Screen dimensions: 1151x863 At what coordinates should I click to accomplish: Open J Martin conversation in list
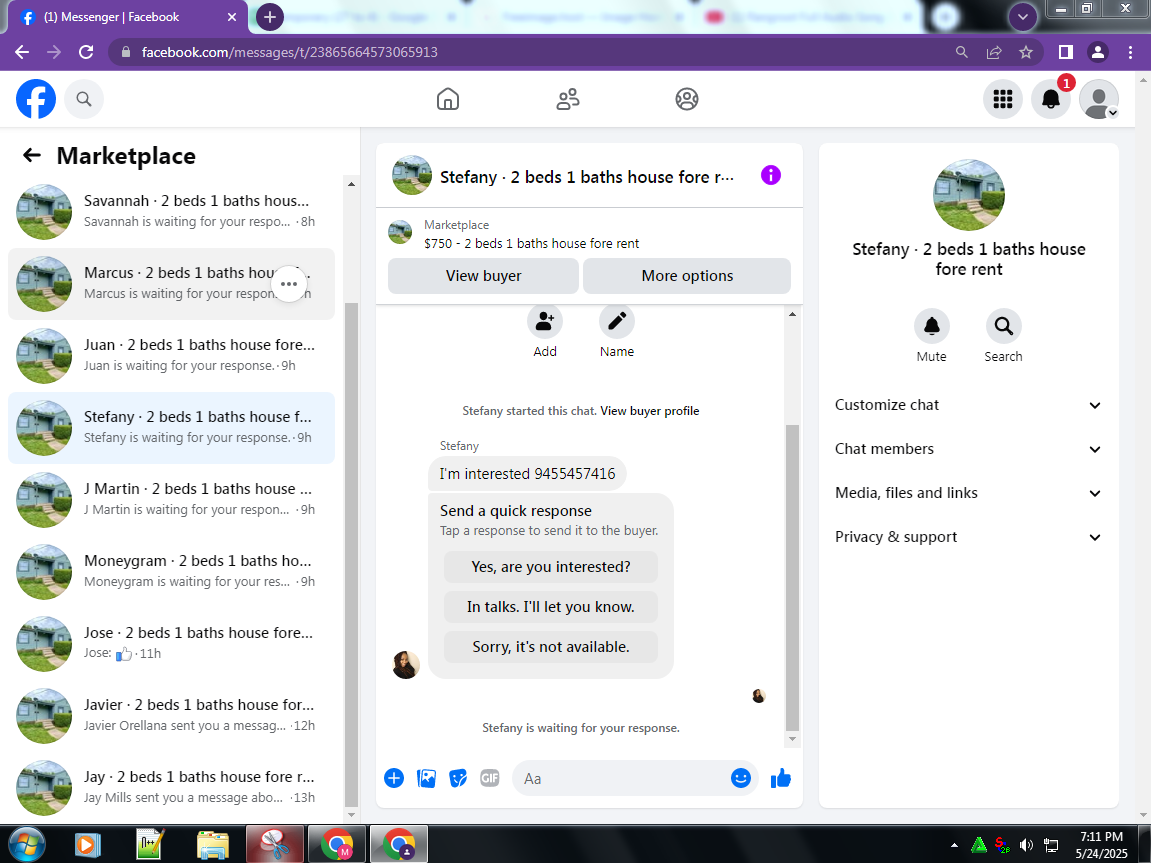171,500
